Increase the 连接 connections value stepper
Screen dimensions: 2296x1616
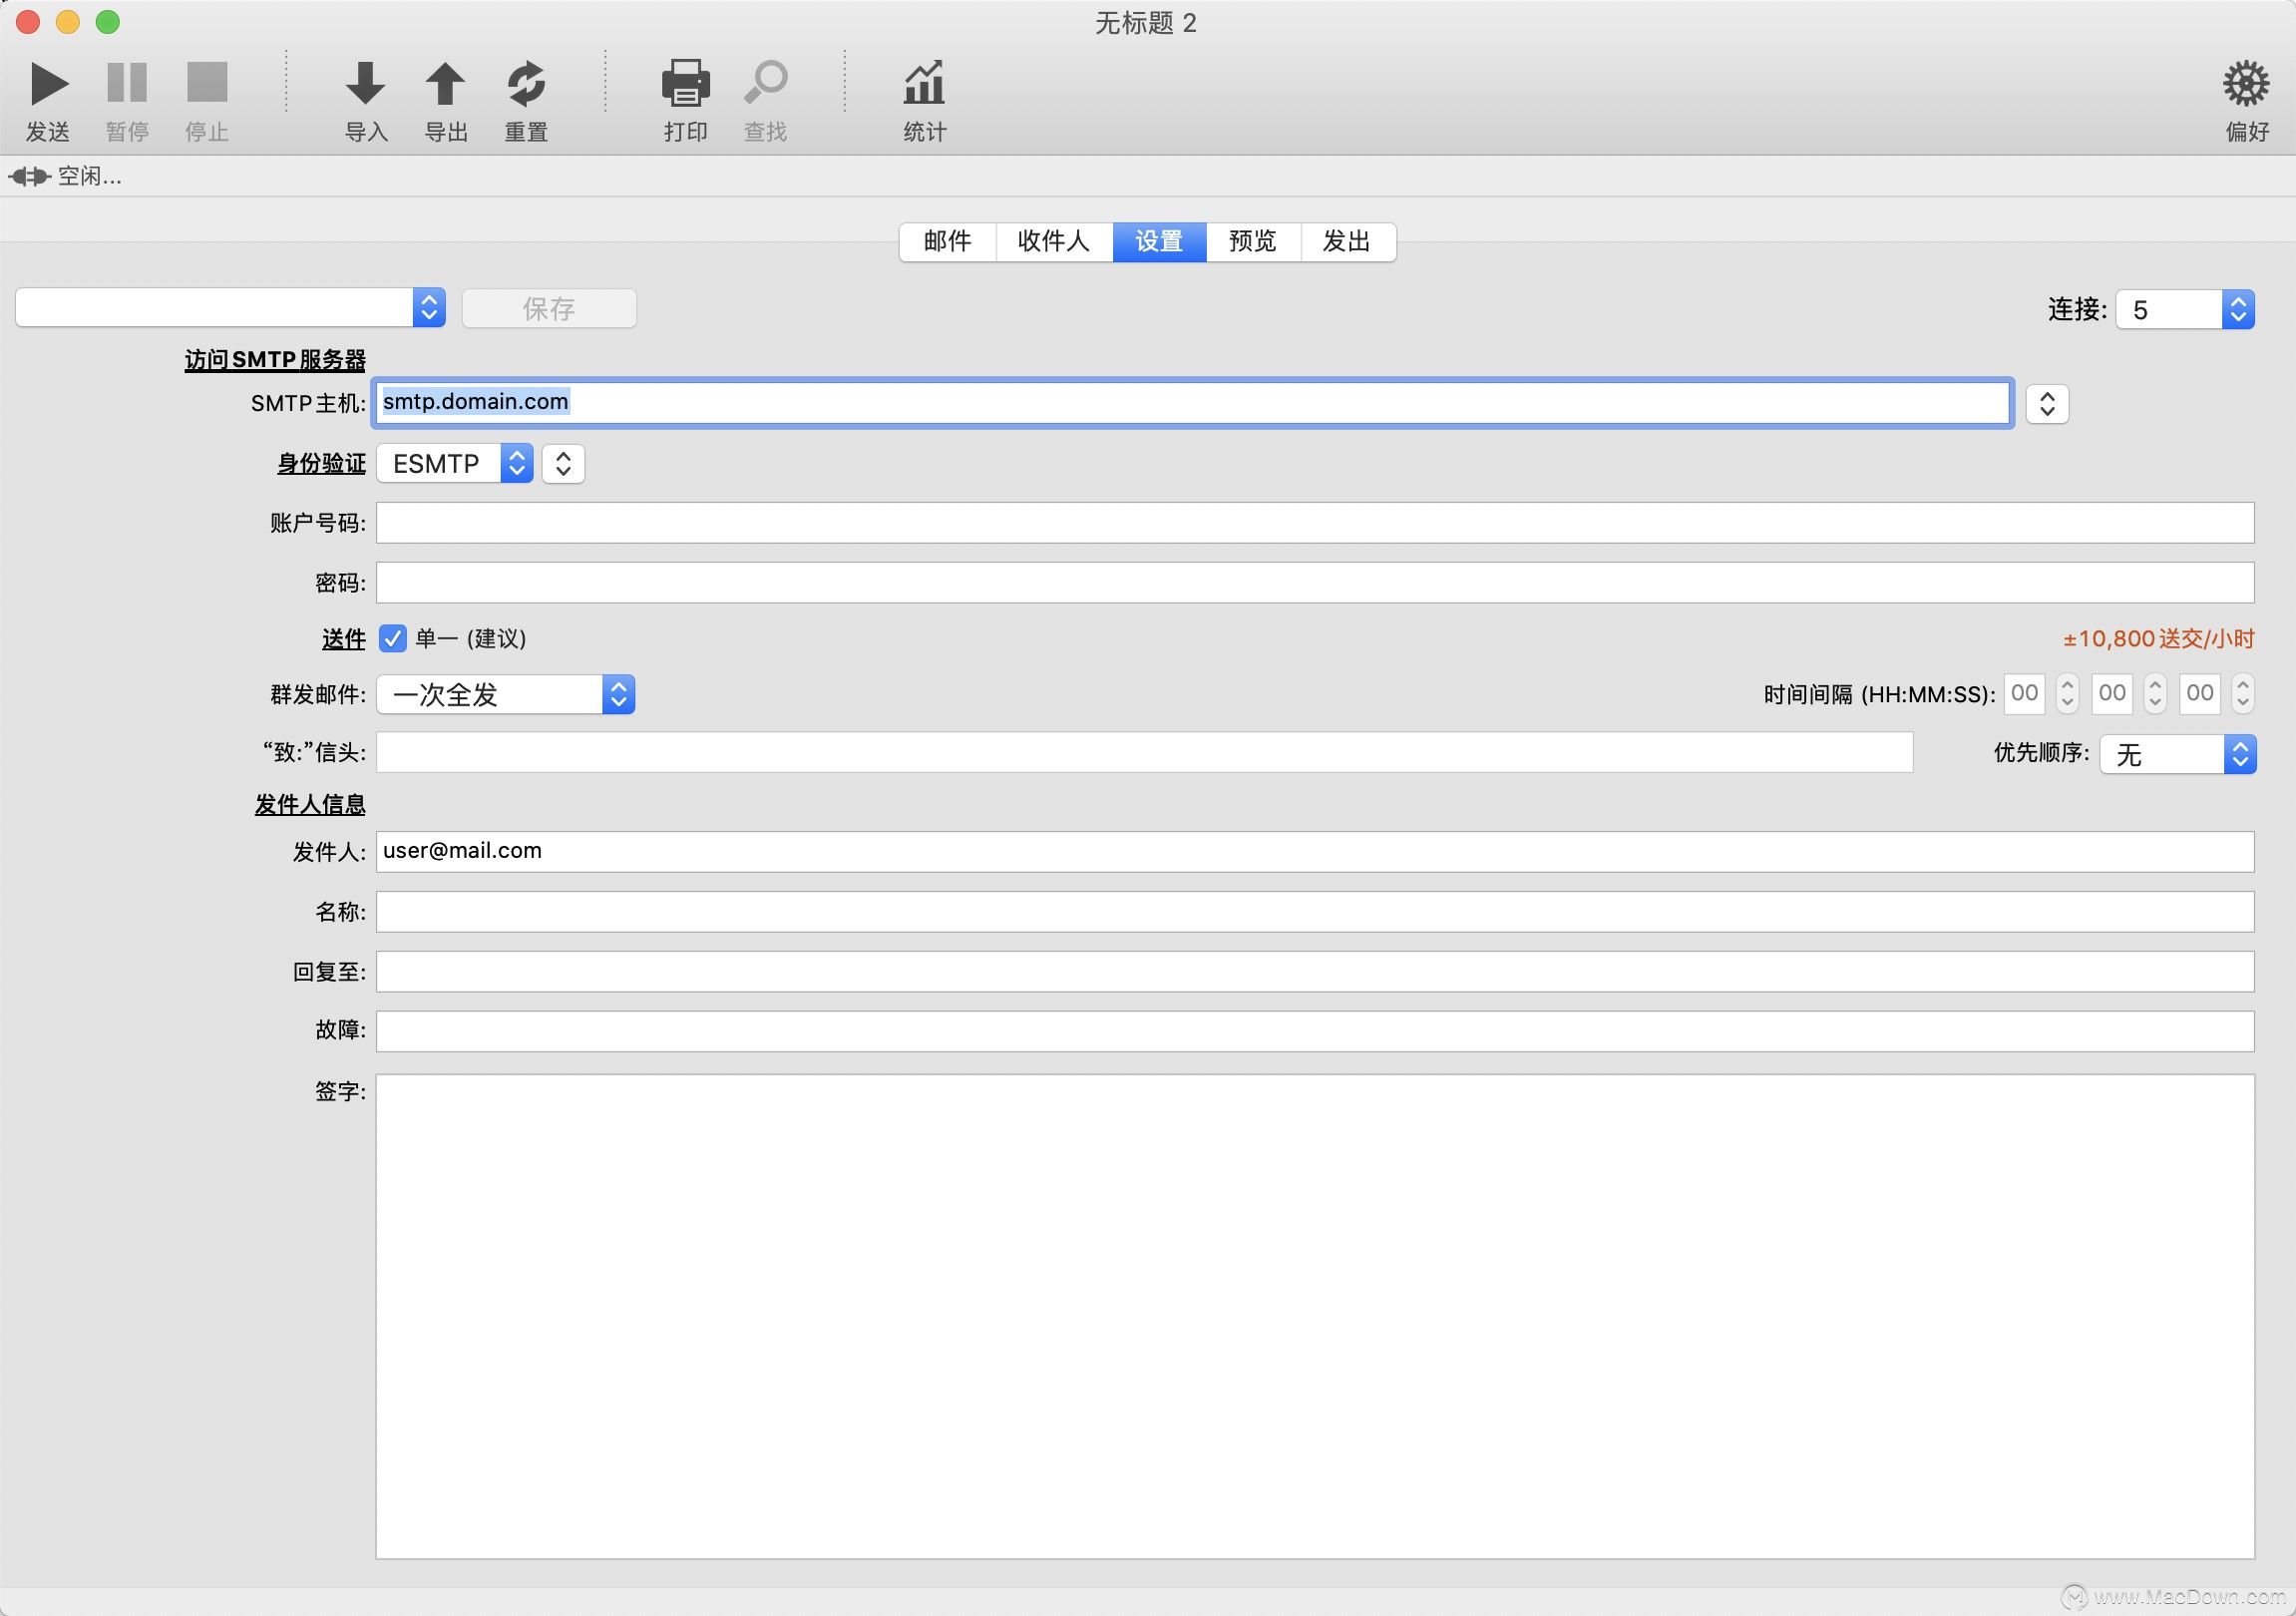2240,301
